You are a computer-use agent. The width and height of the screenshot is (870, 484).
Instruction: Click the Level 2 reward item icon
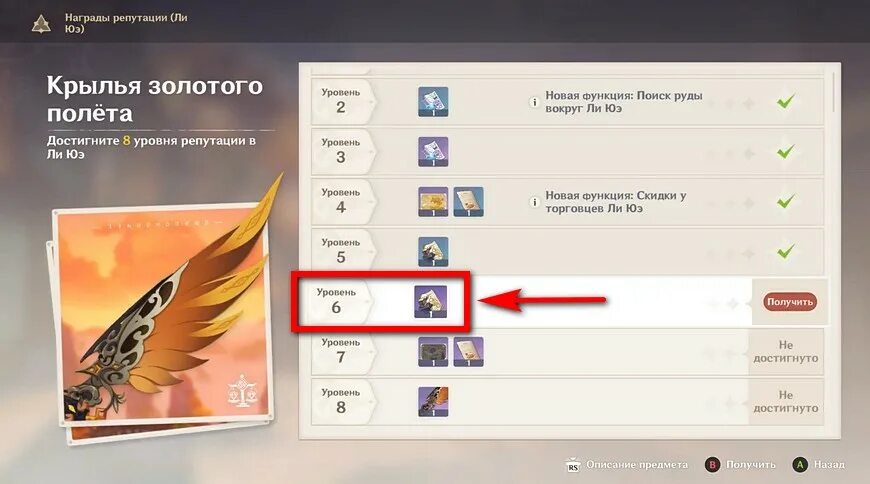pos(433,102)
